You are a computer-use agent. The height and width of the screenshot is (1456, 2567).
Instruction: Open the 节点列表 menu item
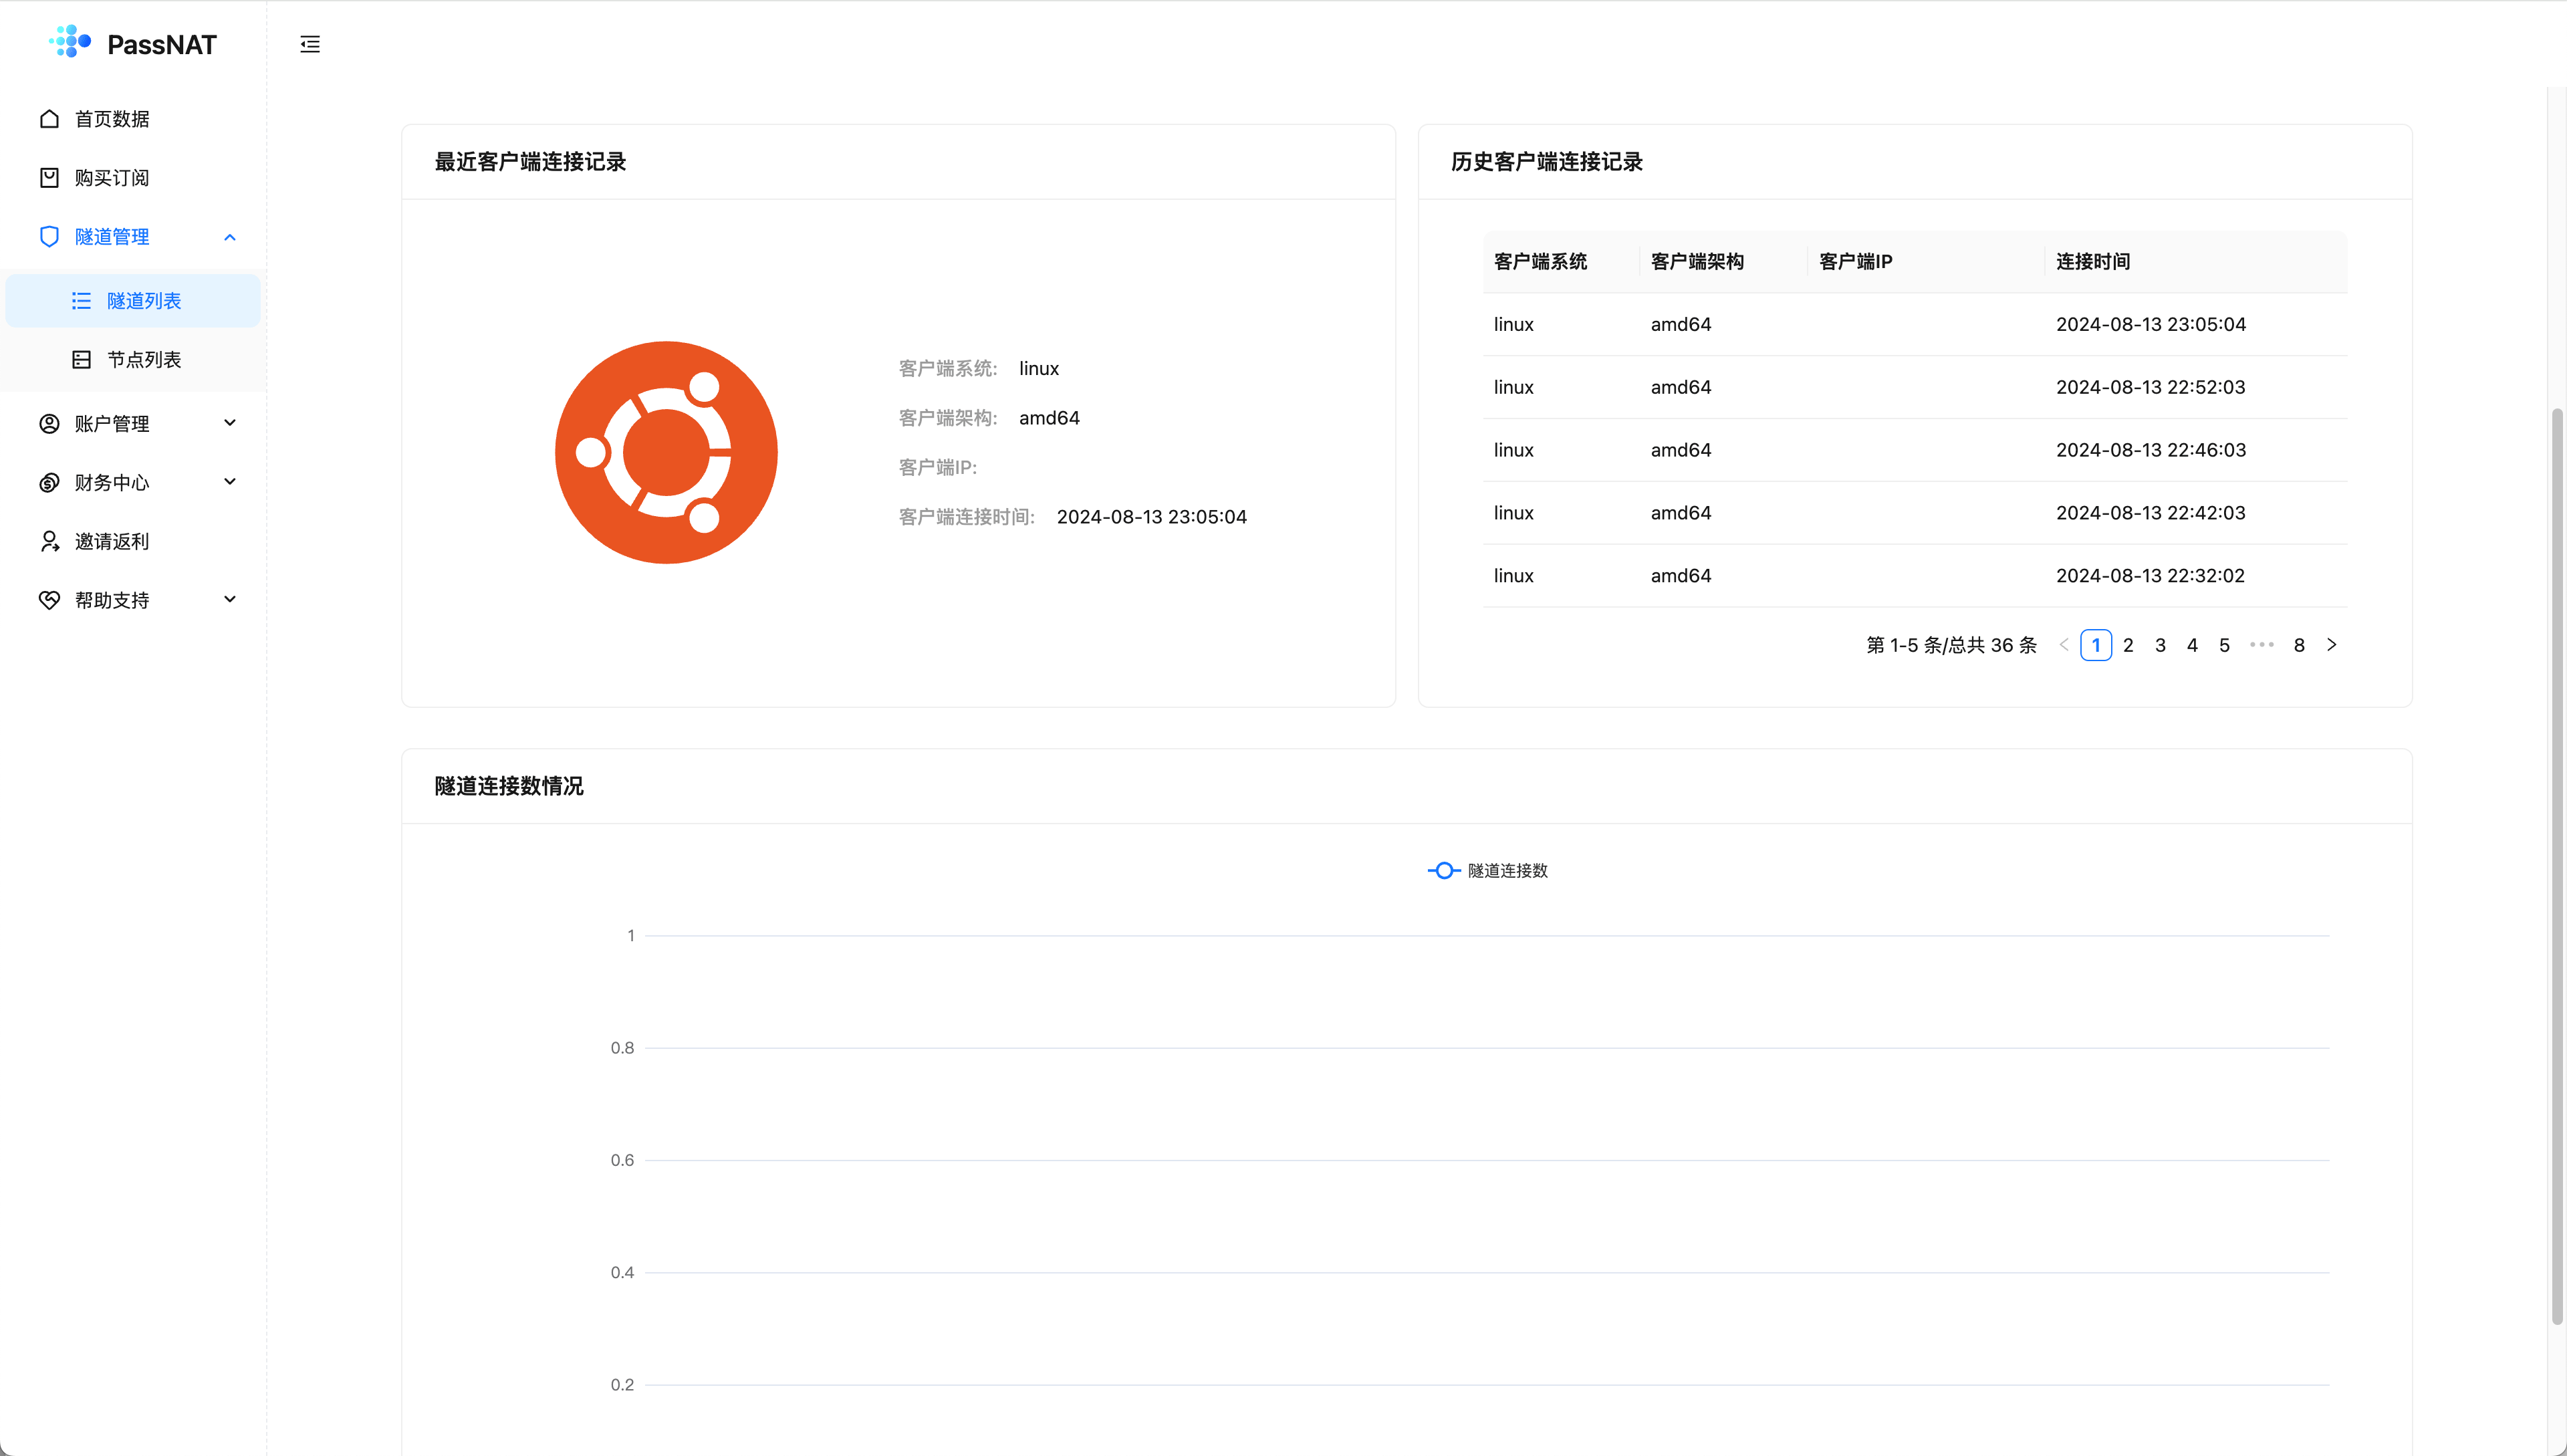(144, 360)
